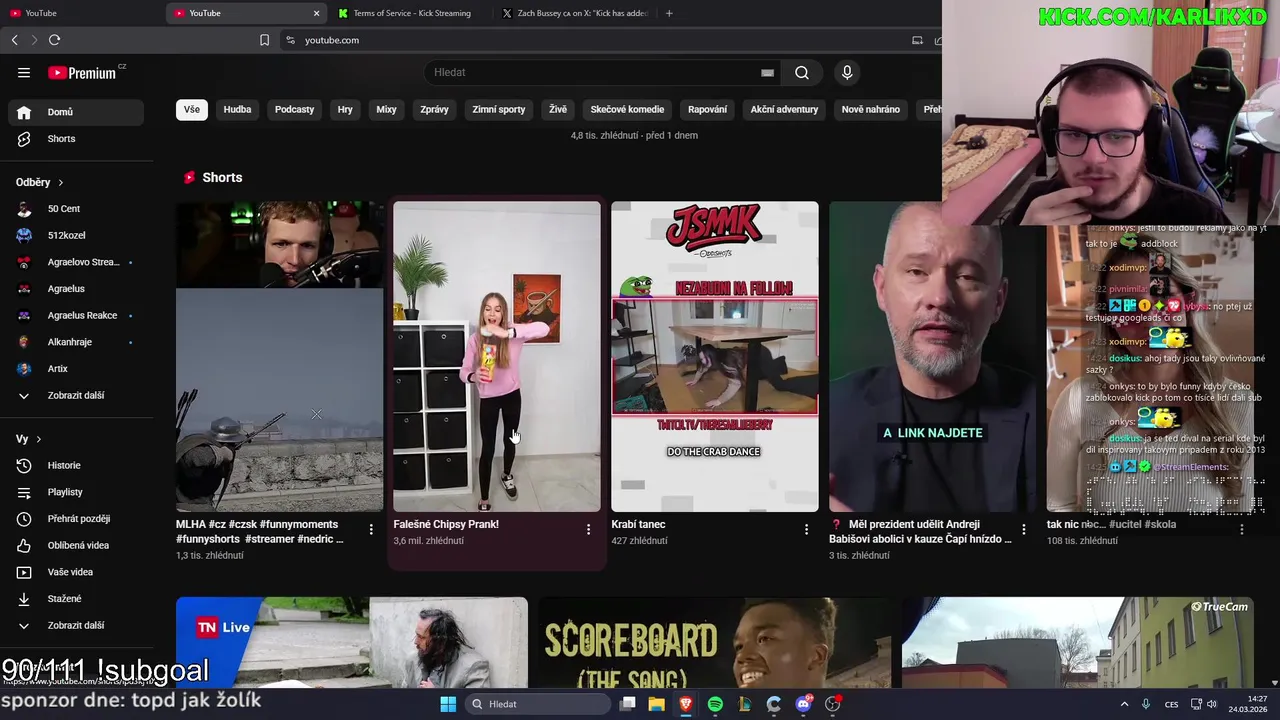Open Playlisty in the sidebar
Screen dimensions: 1280x720
[x=76, y=492]
